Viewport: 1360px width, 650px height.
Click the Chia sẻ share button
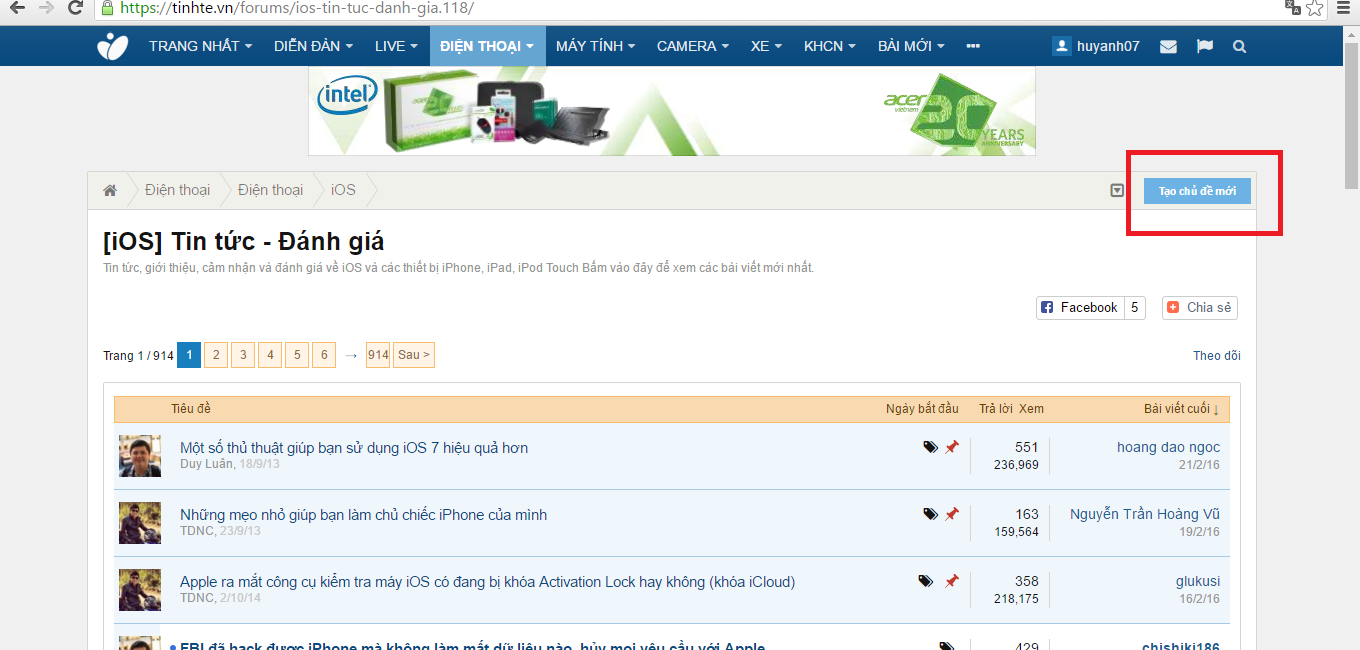tap(1200, 308)
